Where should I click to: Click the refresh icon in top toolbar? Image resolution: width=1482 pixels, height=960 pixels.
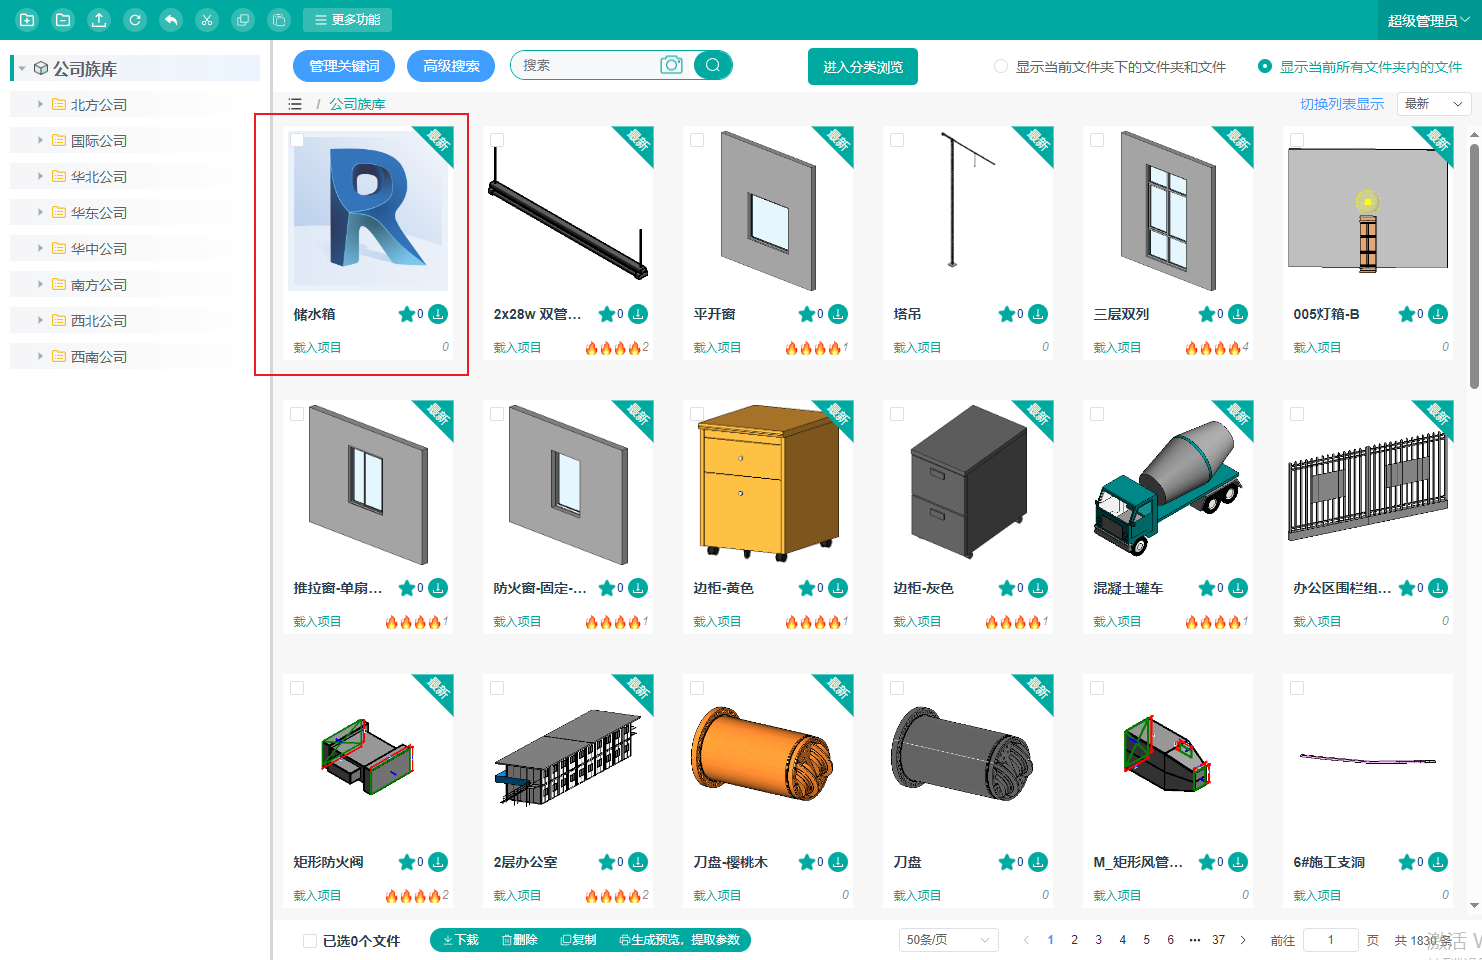[x=135, y=20]
